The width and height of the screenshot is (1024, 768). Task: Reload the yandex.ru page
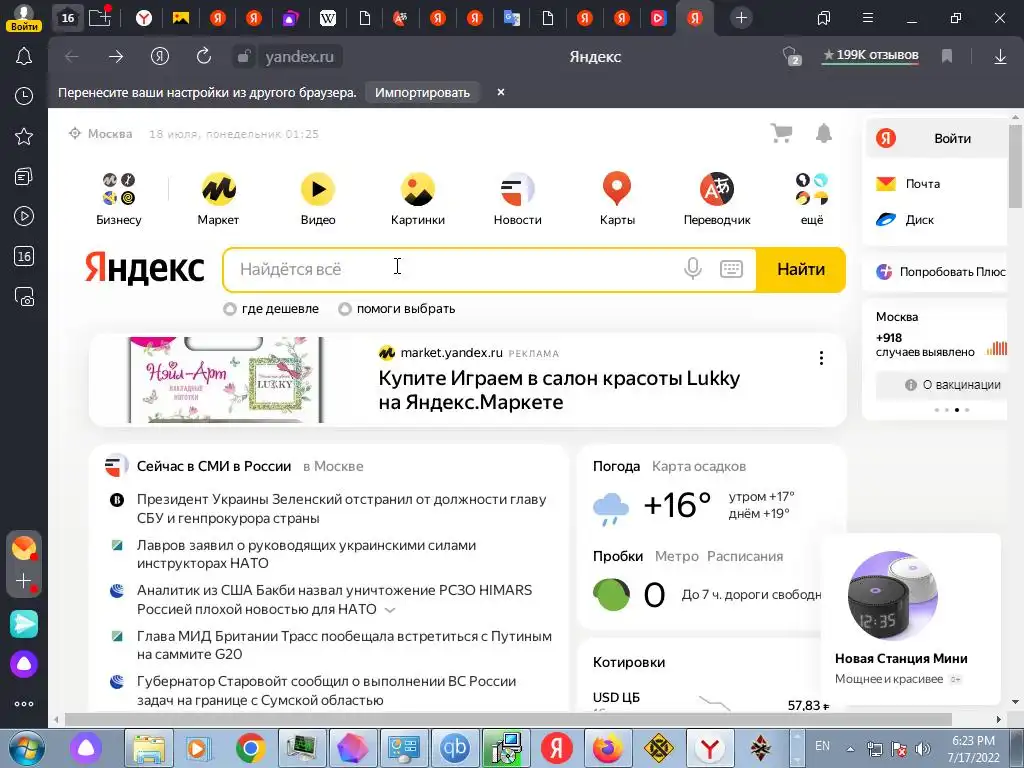pyautogui.click(x=204, y=57)
